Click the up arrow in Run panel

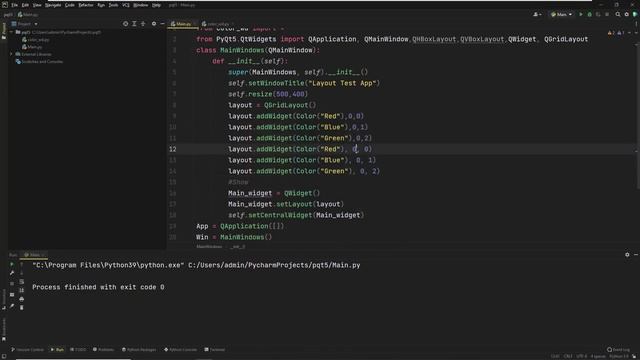pos(22,264)
